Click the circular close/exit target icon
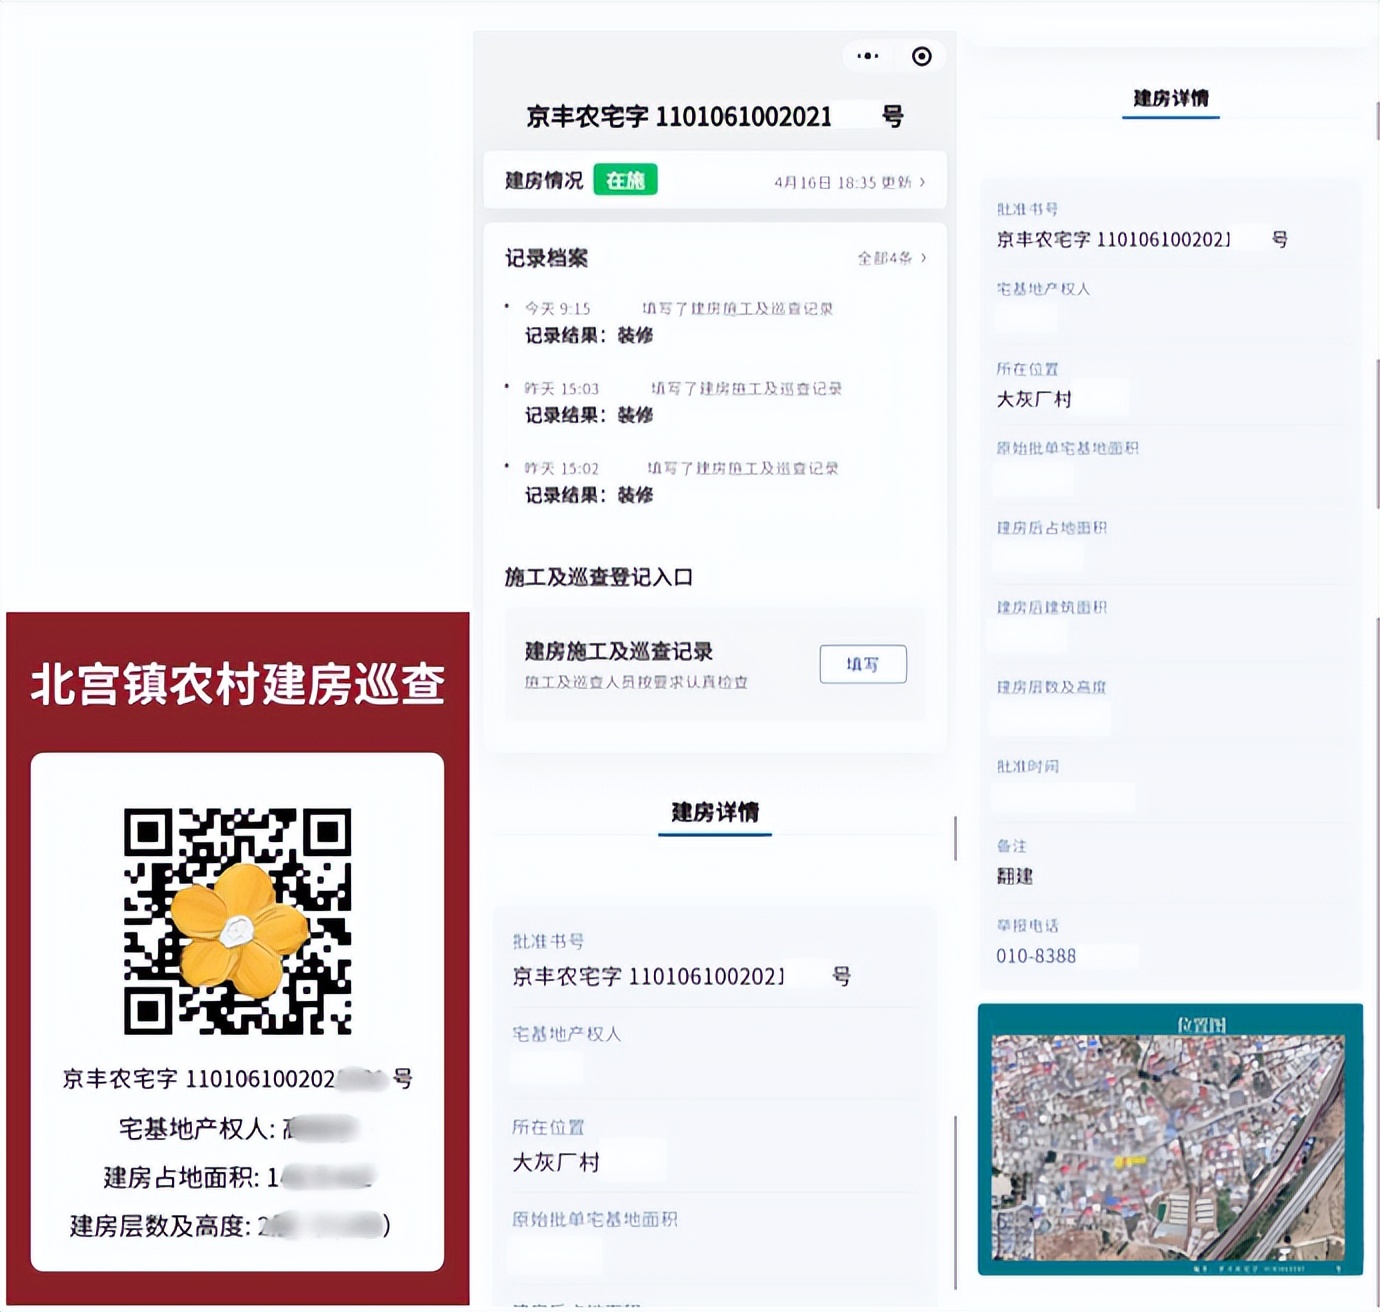The width and height of the screenshot is (1380, 1312). tap(920, 56)
